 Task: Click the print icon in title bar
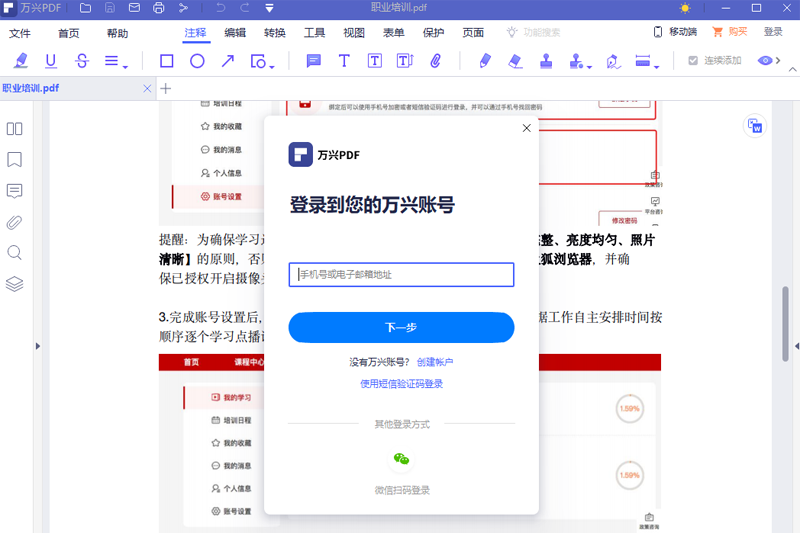pyautogui.click(x=159, y=8)
